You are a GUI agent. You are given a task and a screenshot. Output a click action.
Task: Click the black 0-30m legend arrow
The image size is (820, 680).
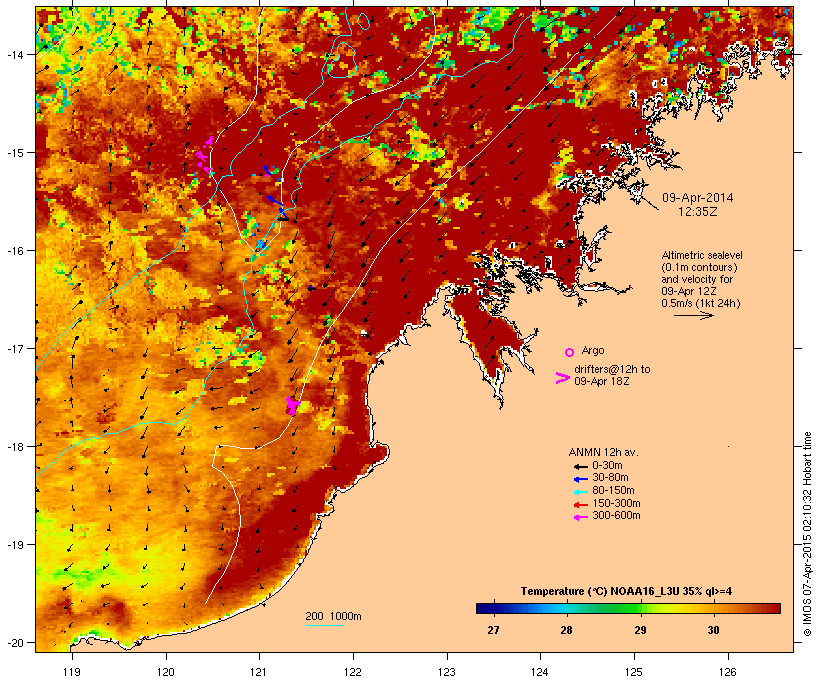(580, 467)
